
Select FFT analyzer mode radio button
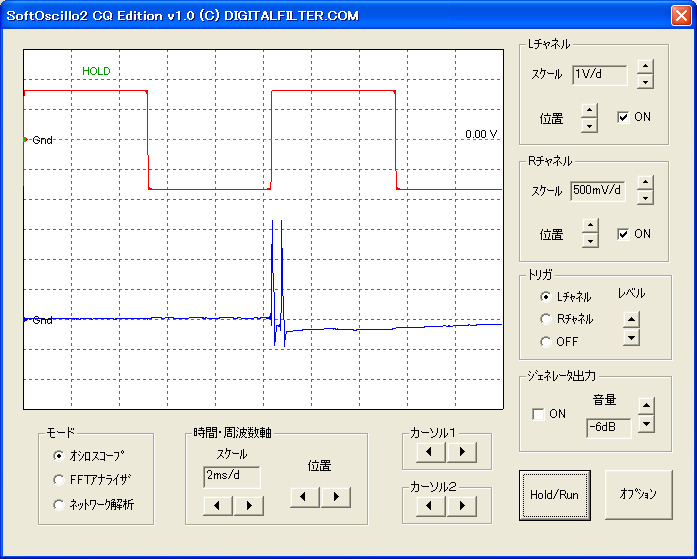pos(59,480)
